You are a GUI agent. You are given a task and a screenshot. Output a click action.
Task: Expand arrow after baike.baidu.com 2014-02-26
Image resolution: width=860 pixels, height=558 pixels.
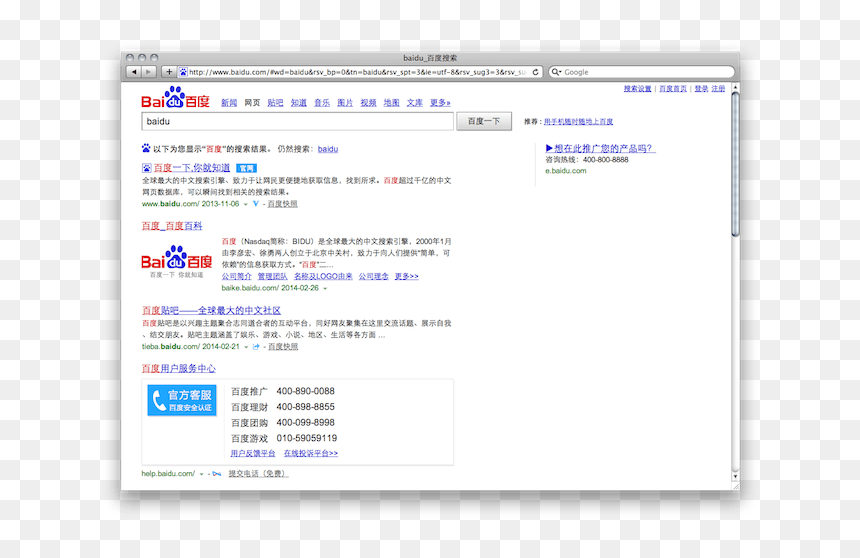point(325,288)
